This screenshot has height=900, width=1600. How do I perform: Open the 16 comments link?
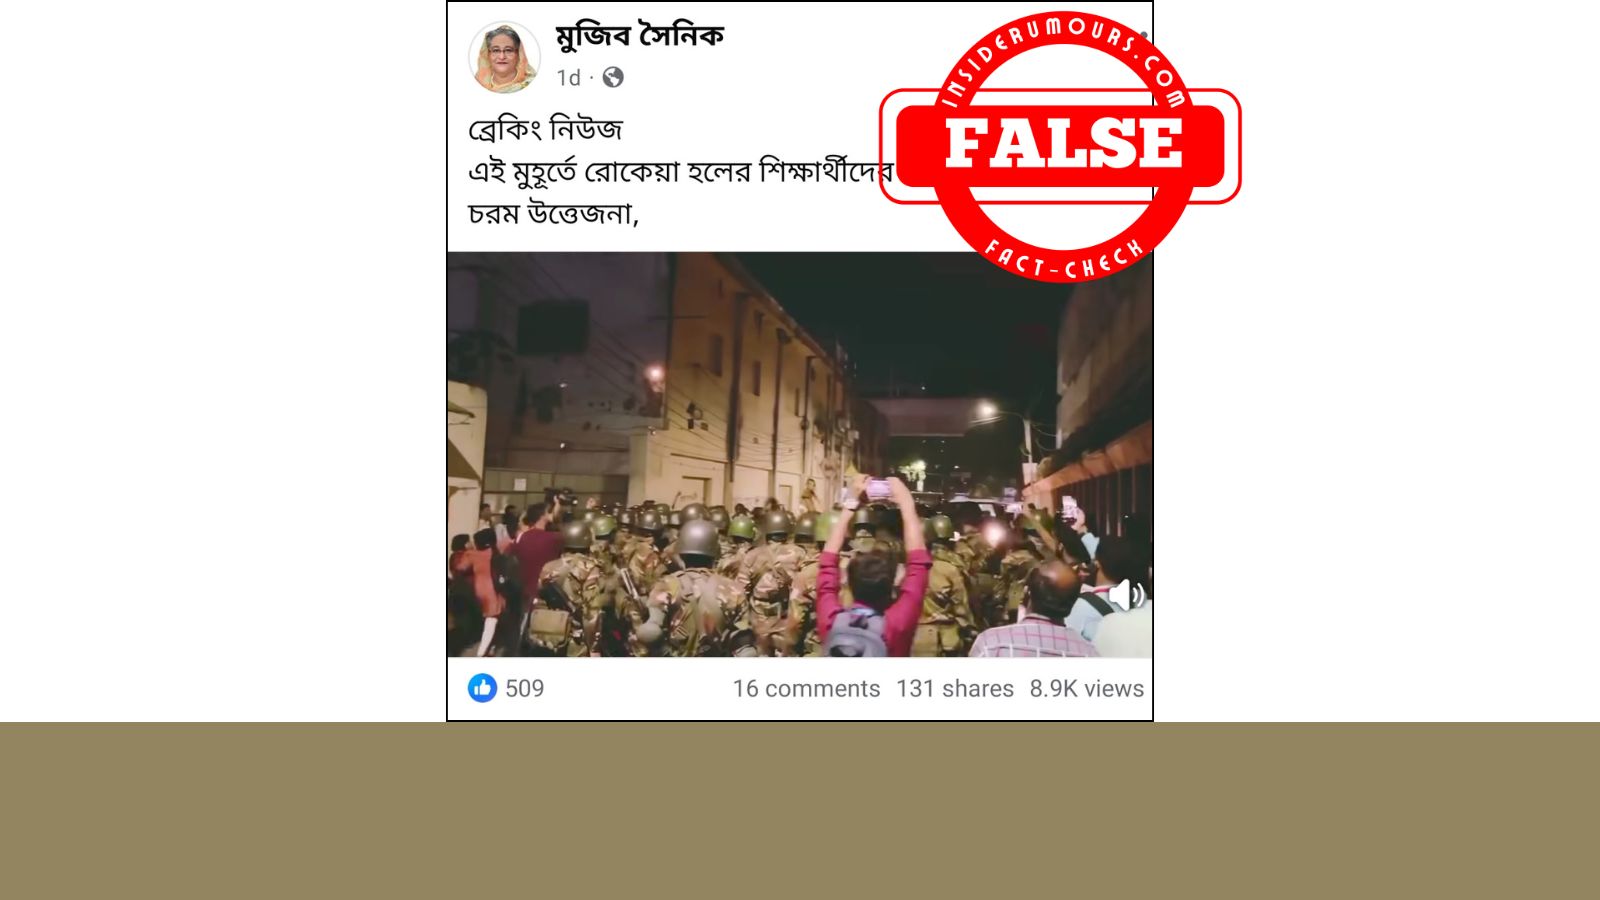806,689
